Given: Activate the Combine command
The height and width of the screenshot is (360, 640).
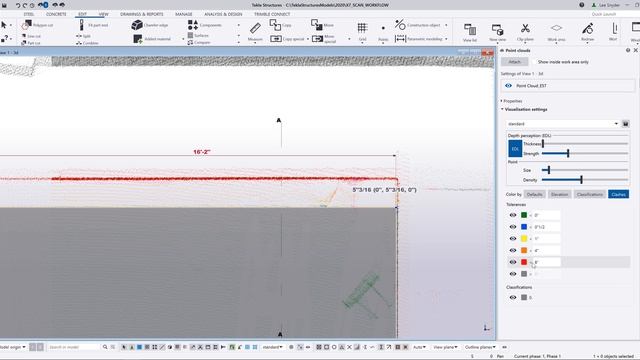Looking at the screenshot, I should (x=87, y=43).
